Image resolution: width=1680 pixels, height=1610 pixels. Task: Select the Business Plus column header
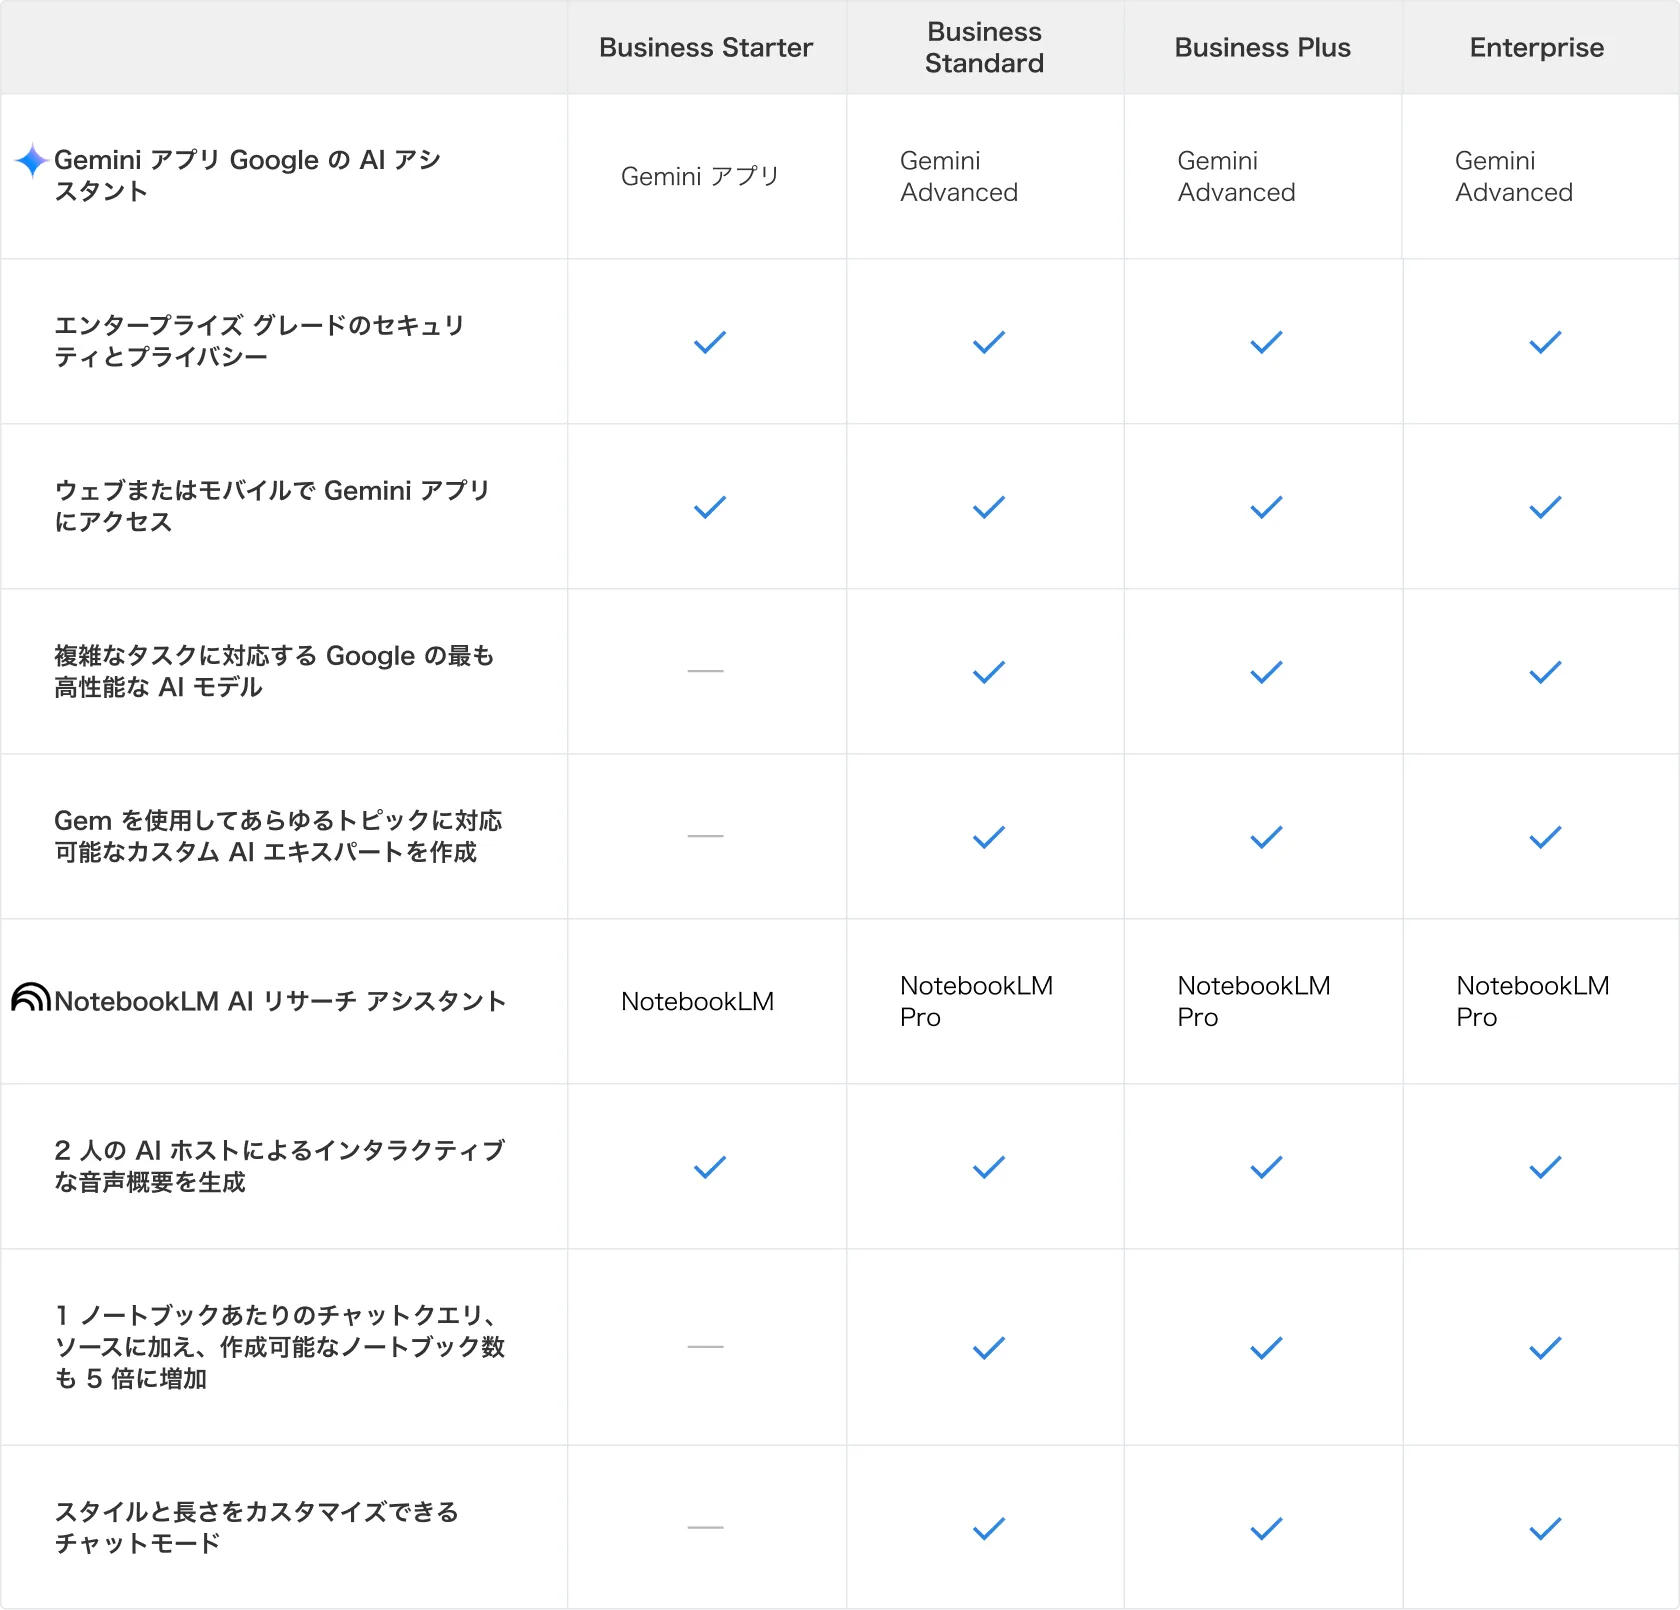coord(1262,48)
